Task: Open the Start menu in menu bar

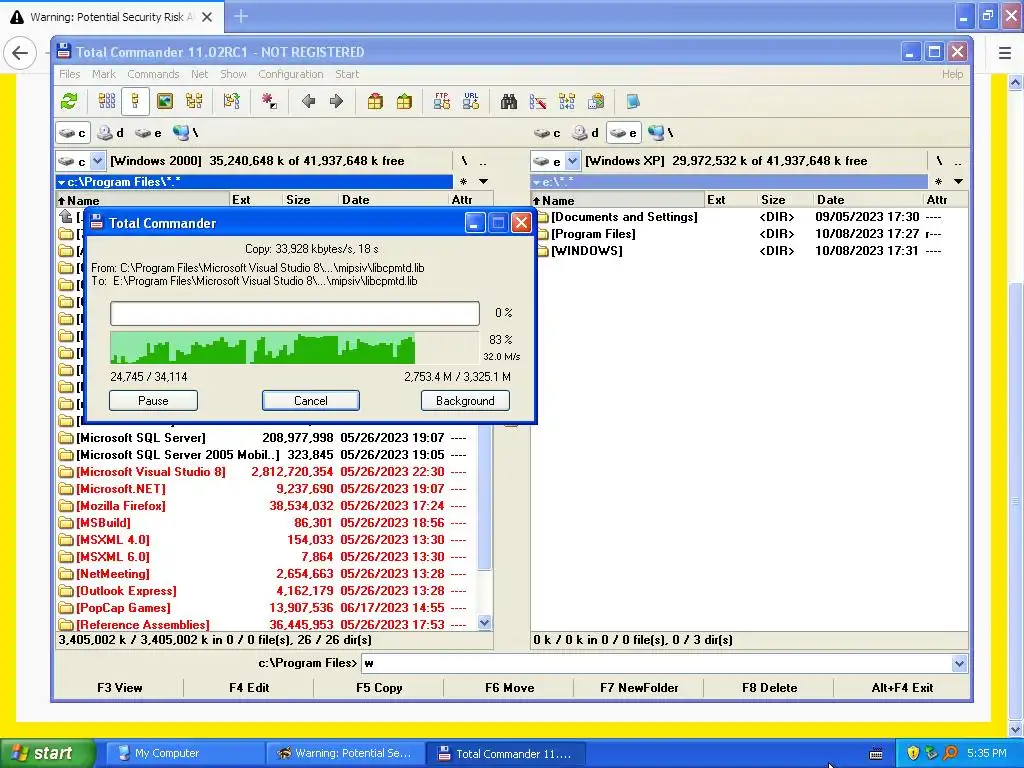Action: click(347, 74)
